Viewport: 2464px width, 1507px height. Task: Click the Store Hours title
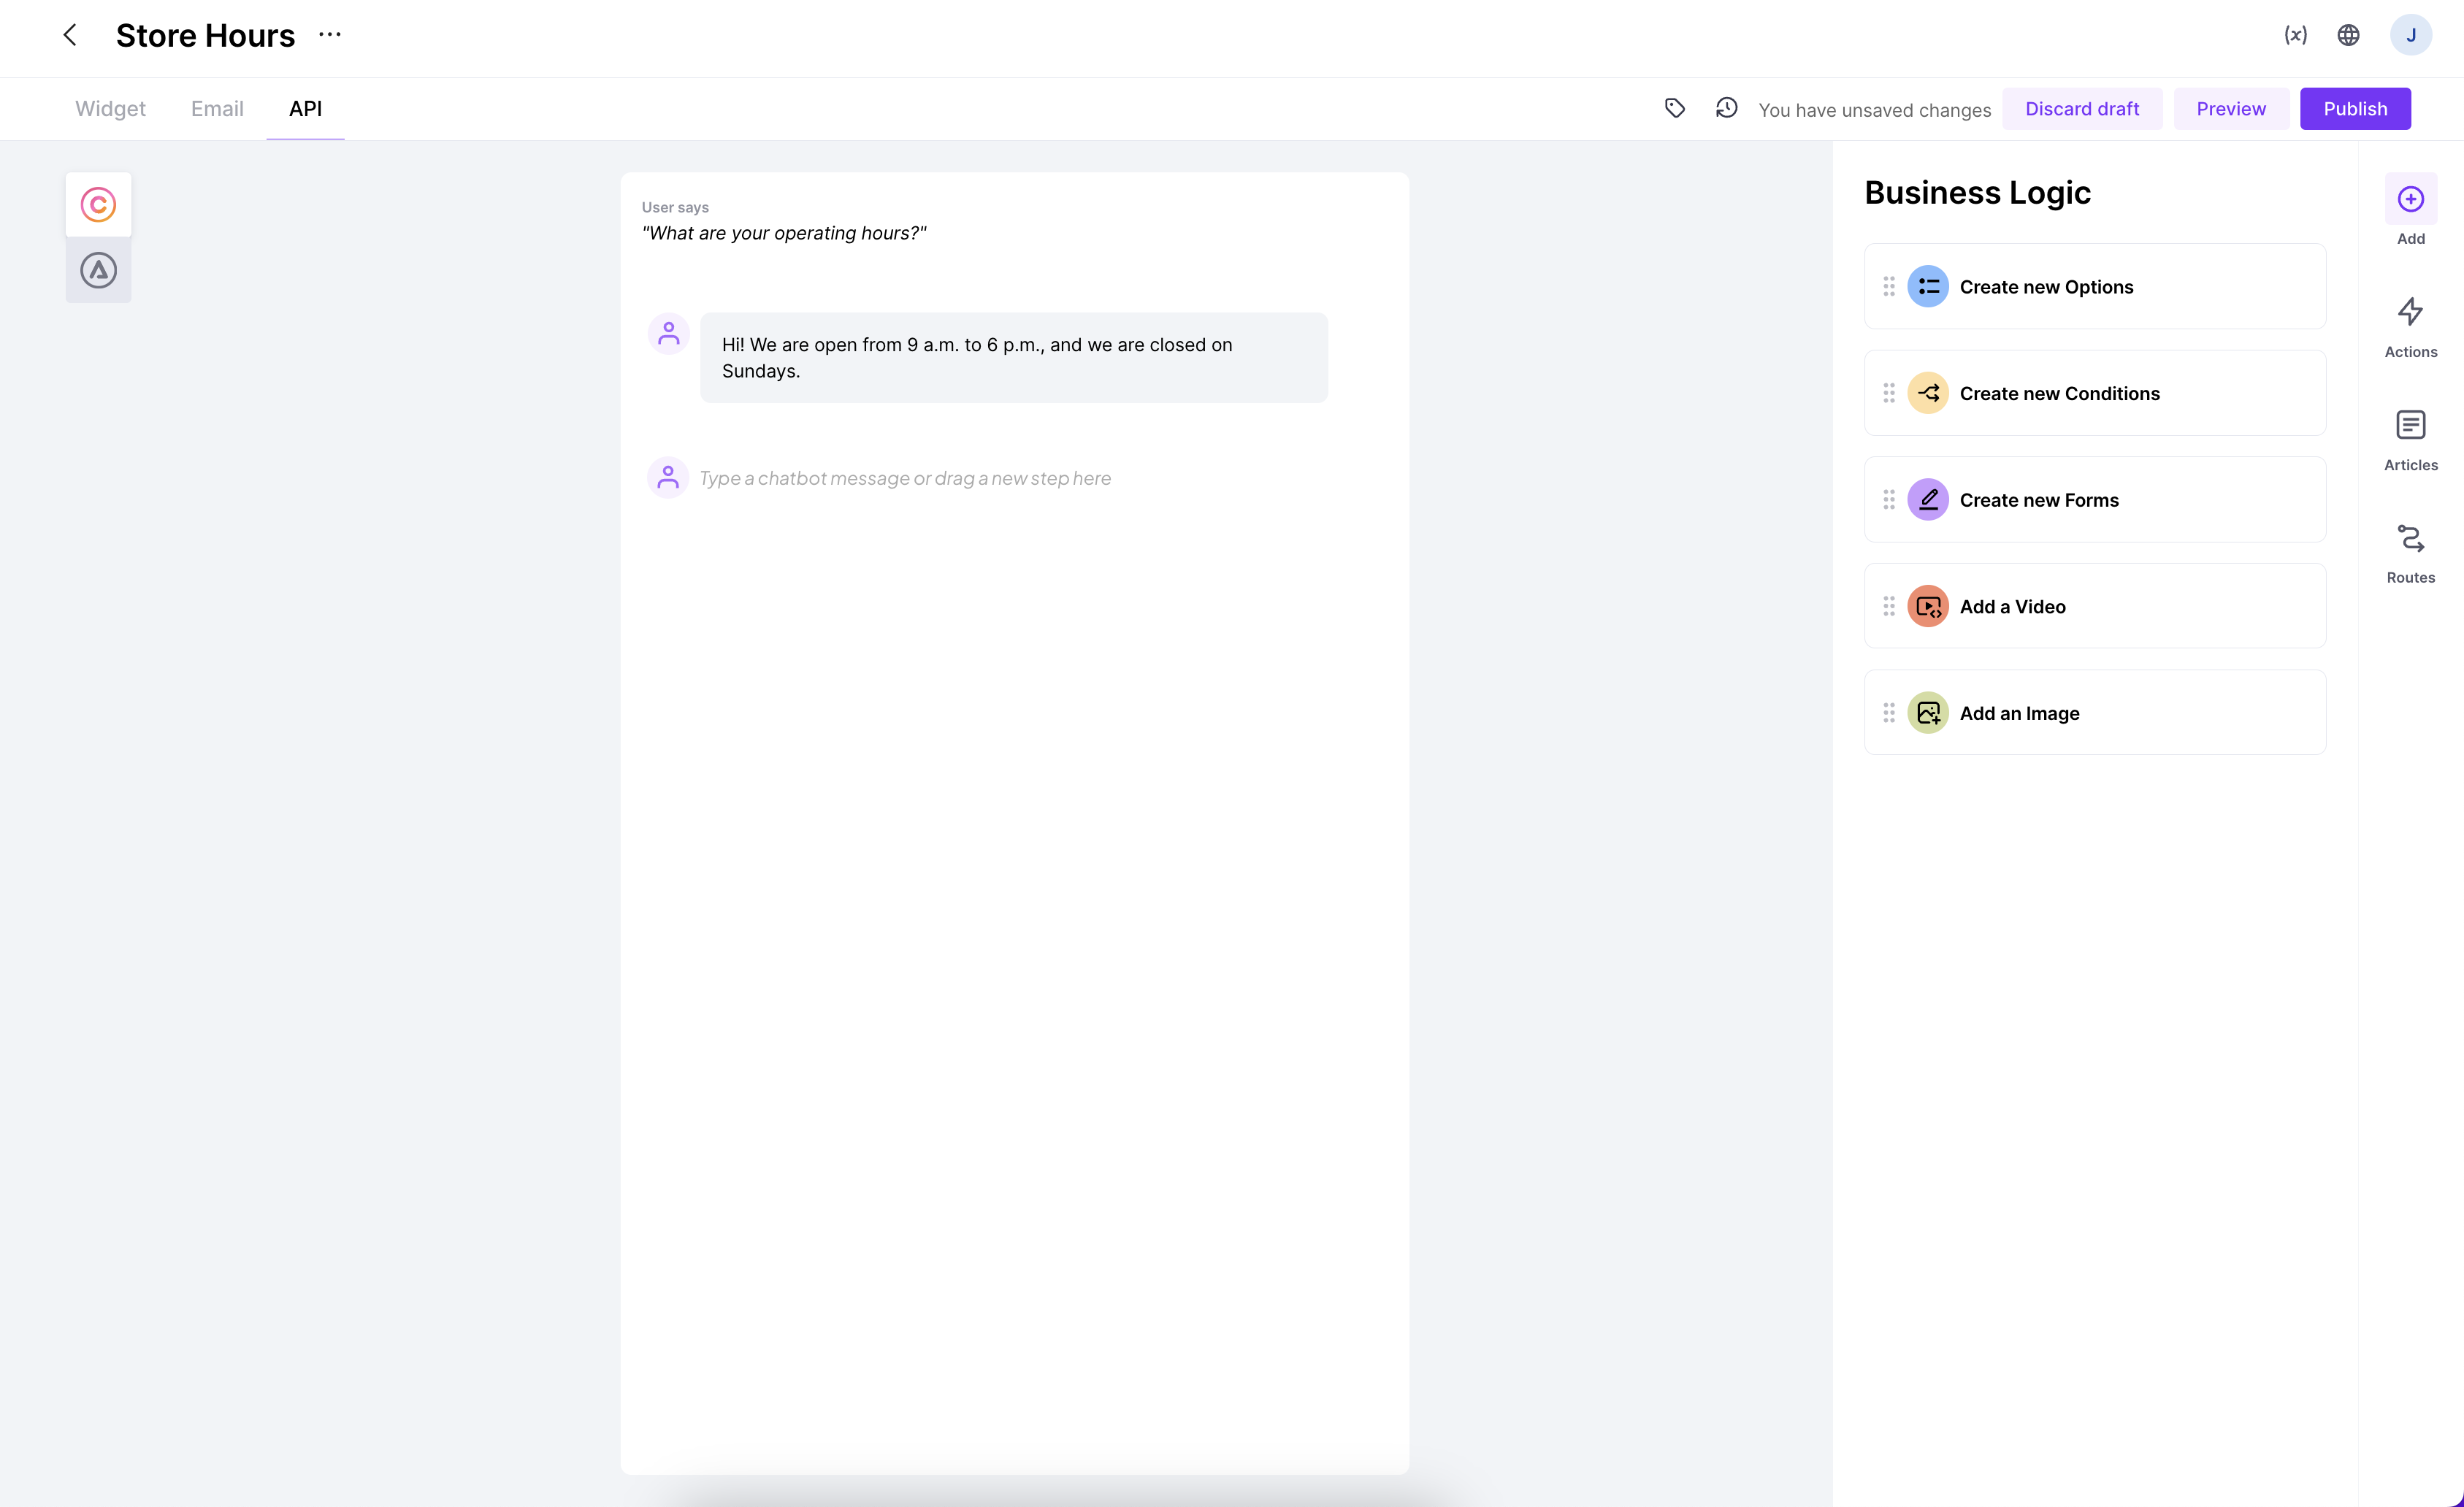[205, 35]
